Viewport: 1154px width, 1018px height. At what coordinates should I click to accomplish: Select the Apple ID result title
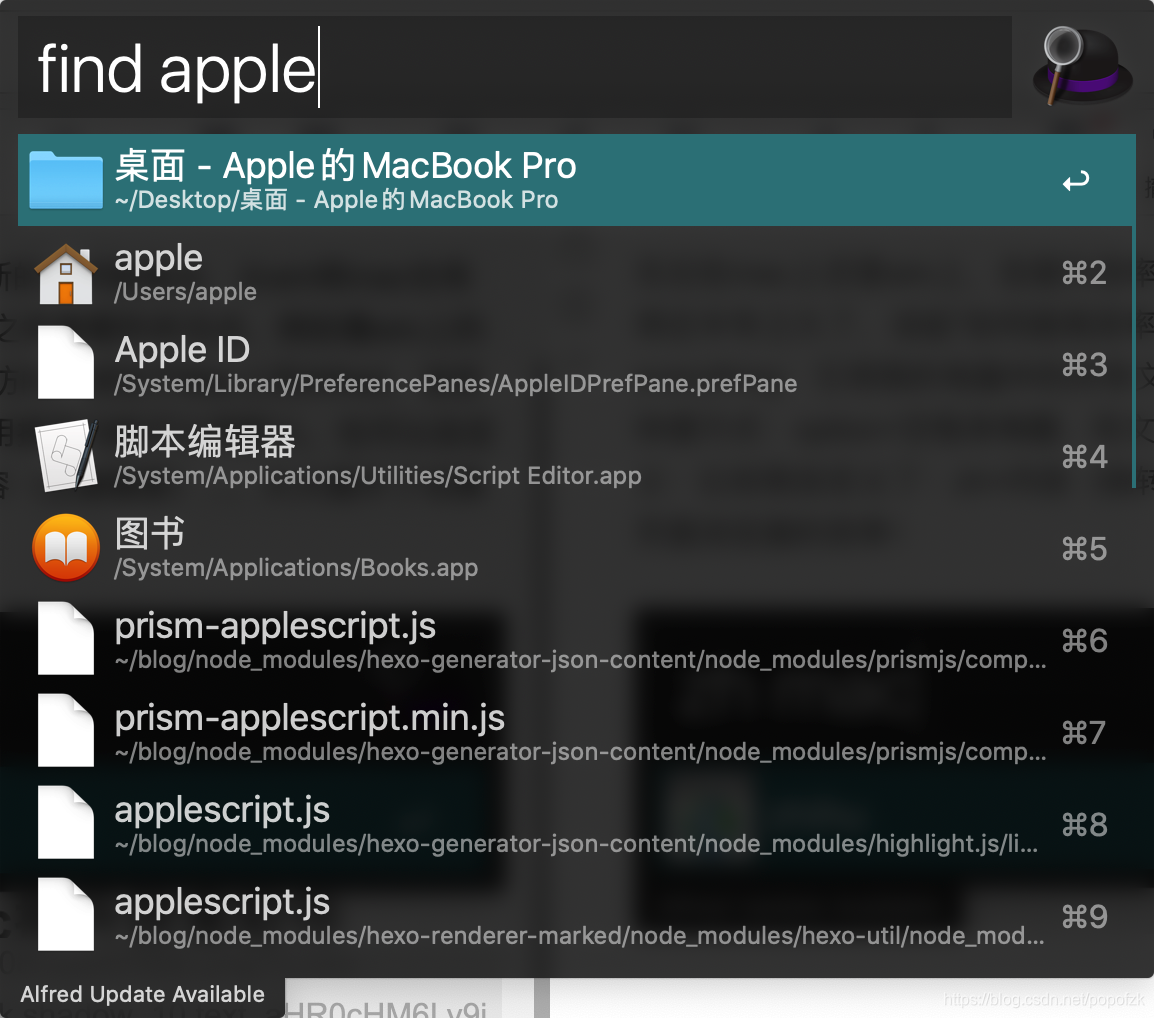[183, 350]
